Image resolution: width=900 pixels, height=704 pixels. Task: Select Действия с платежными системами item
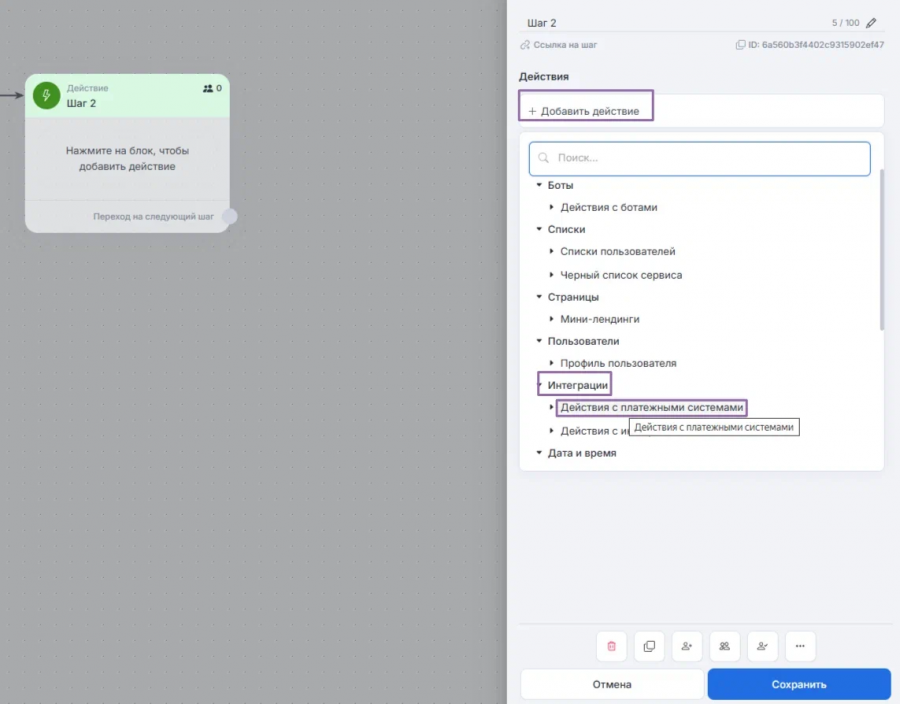[651, 407]
